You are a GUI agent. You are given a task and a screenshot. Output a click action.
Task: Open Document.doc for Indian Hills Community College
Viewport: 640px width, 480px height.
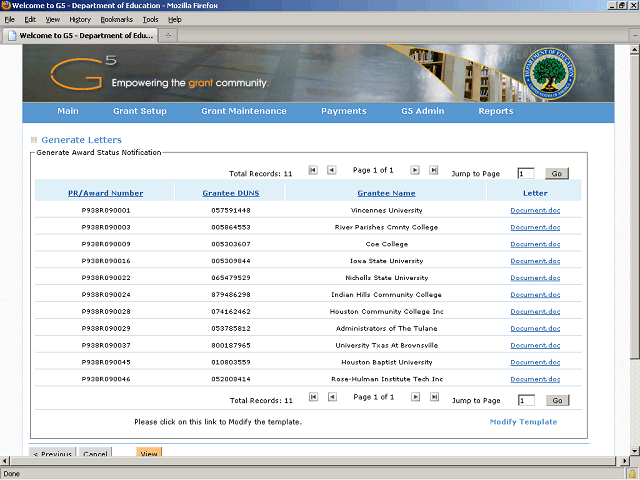coord(535,294)
